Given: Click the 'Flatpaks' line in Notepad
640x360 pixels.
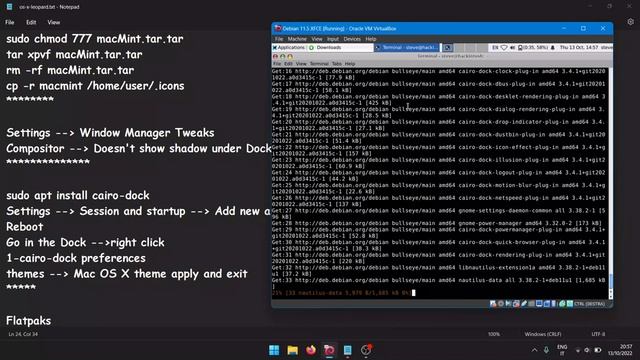Looking at the screenshot, I should click(29, 321).
